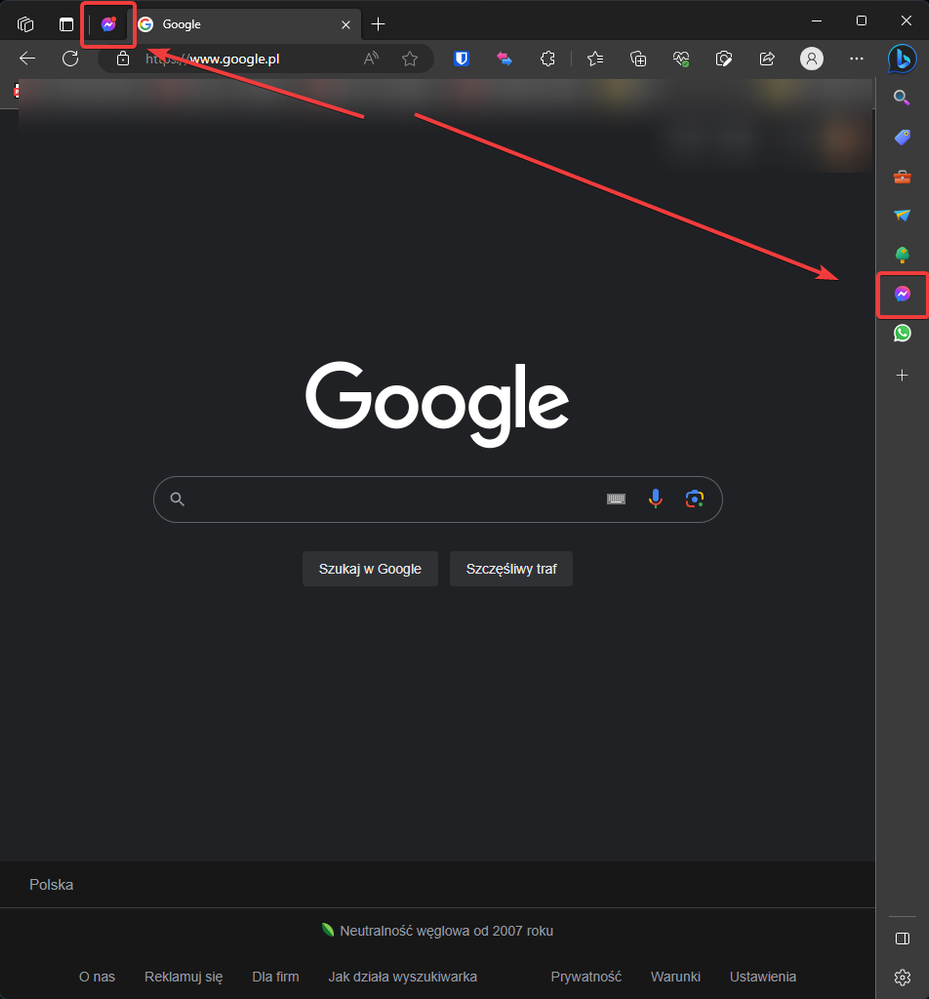Start voice search with microphone
The width and height of the screenshot is (929, 999).
655,500
